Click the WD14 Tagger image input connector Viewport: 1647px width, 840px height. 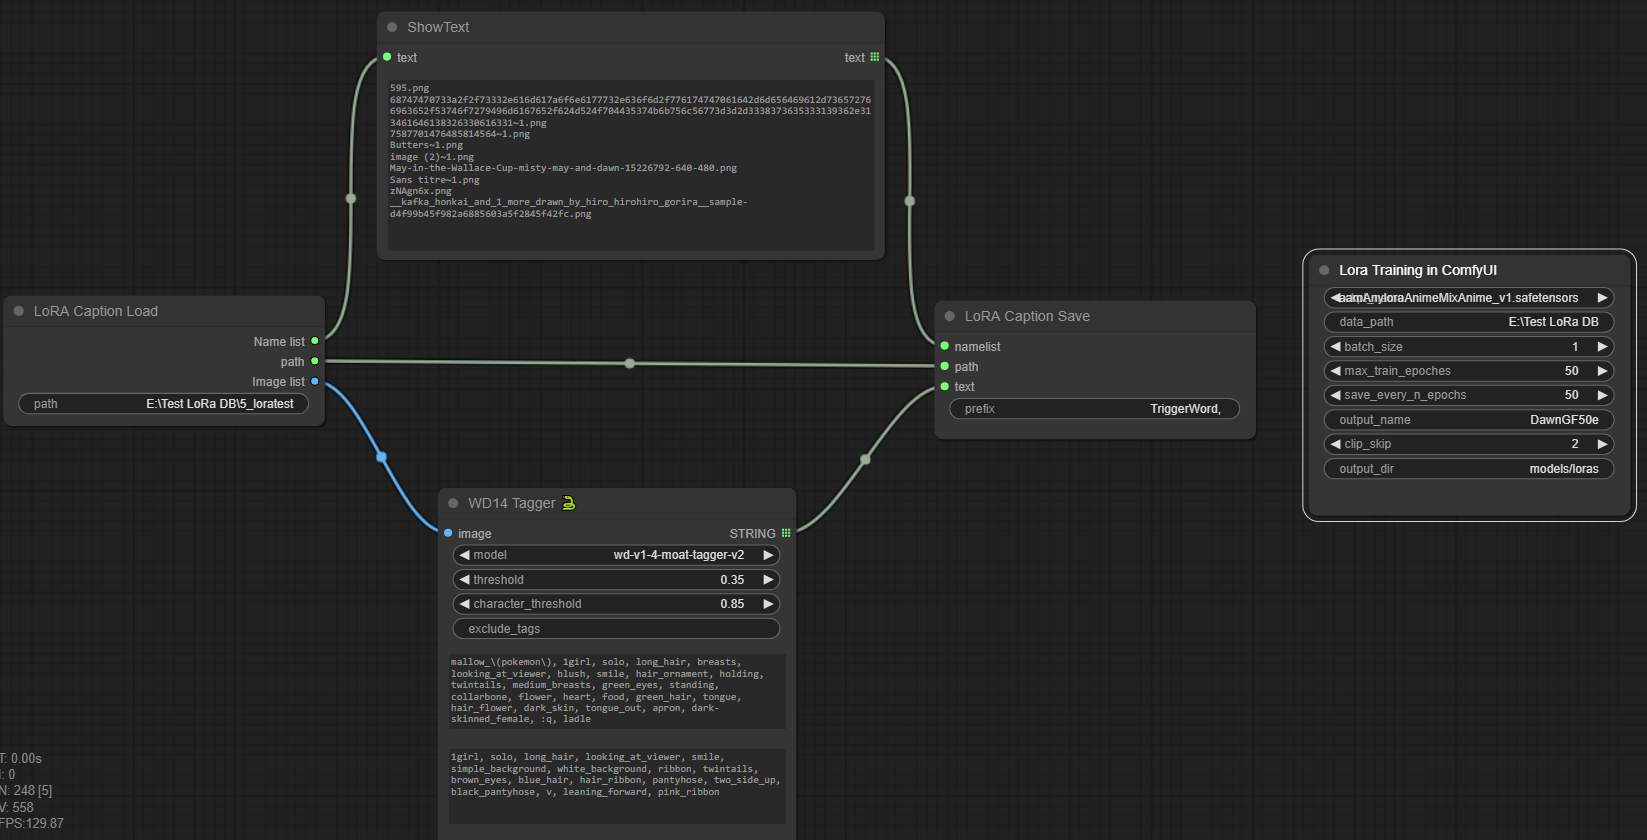click(x=448, y=533)
